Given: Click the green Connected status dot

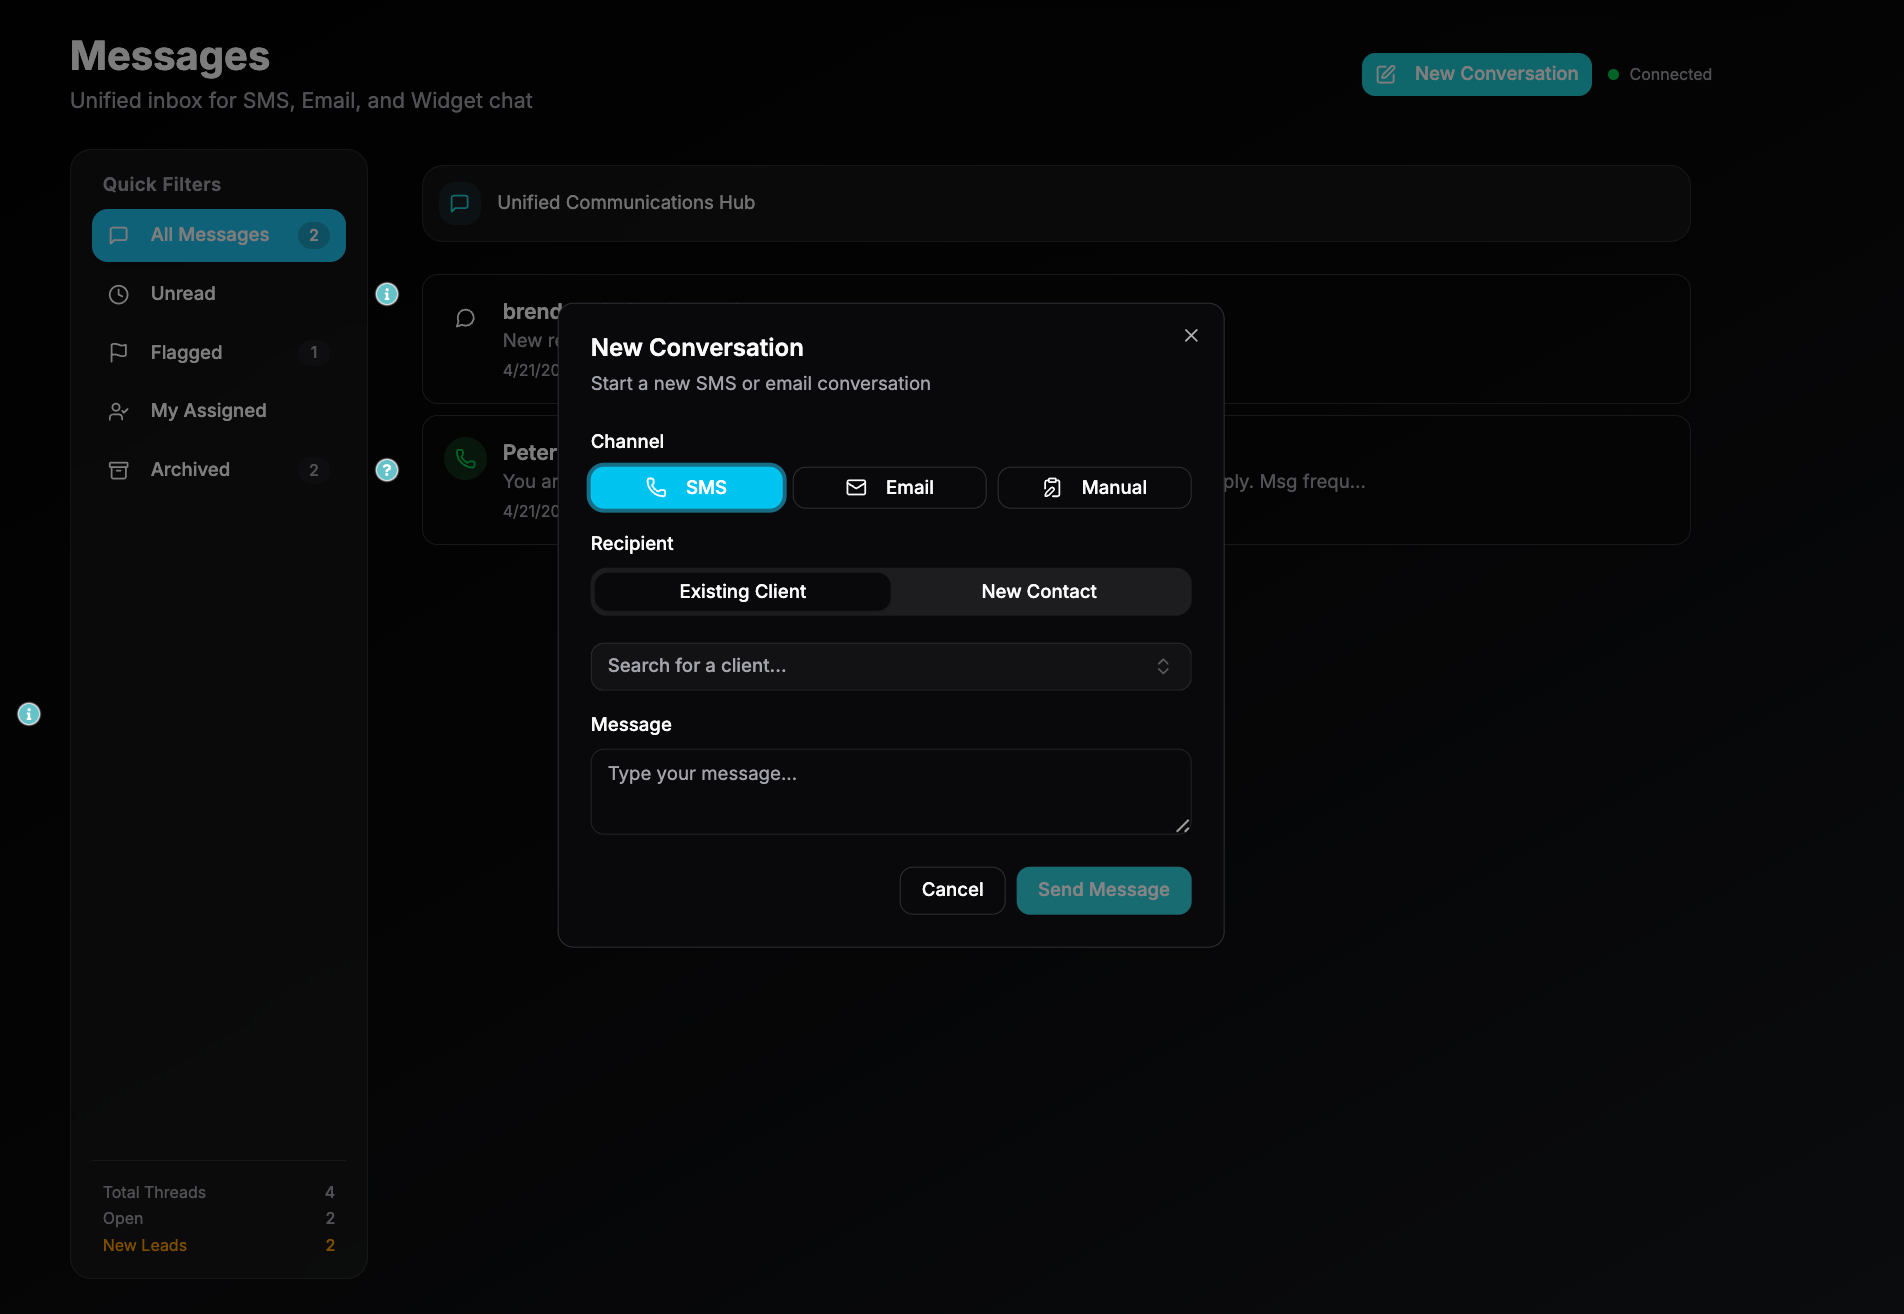Looking at the screenshot, I should 1613,74.
